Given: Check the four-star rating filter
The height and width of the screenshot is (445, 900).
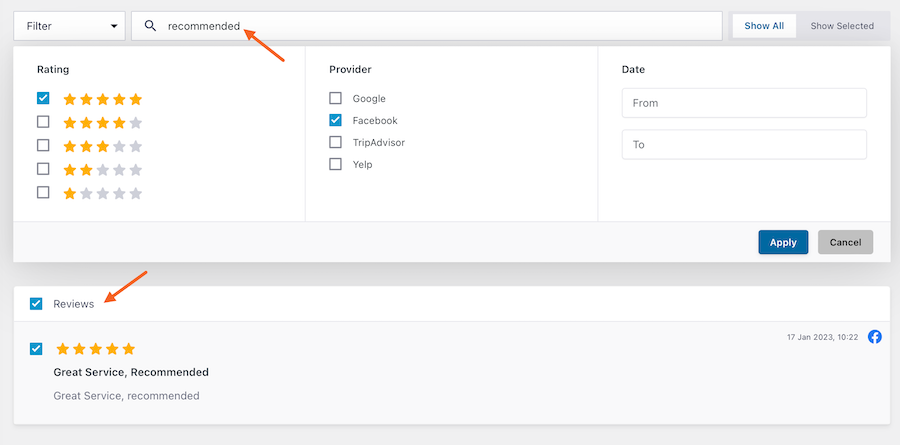Looking at the screenshot, I should 43,122.
